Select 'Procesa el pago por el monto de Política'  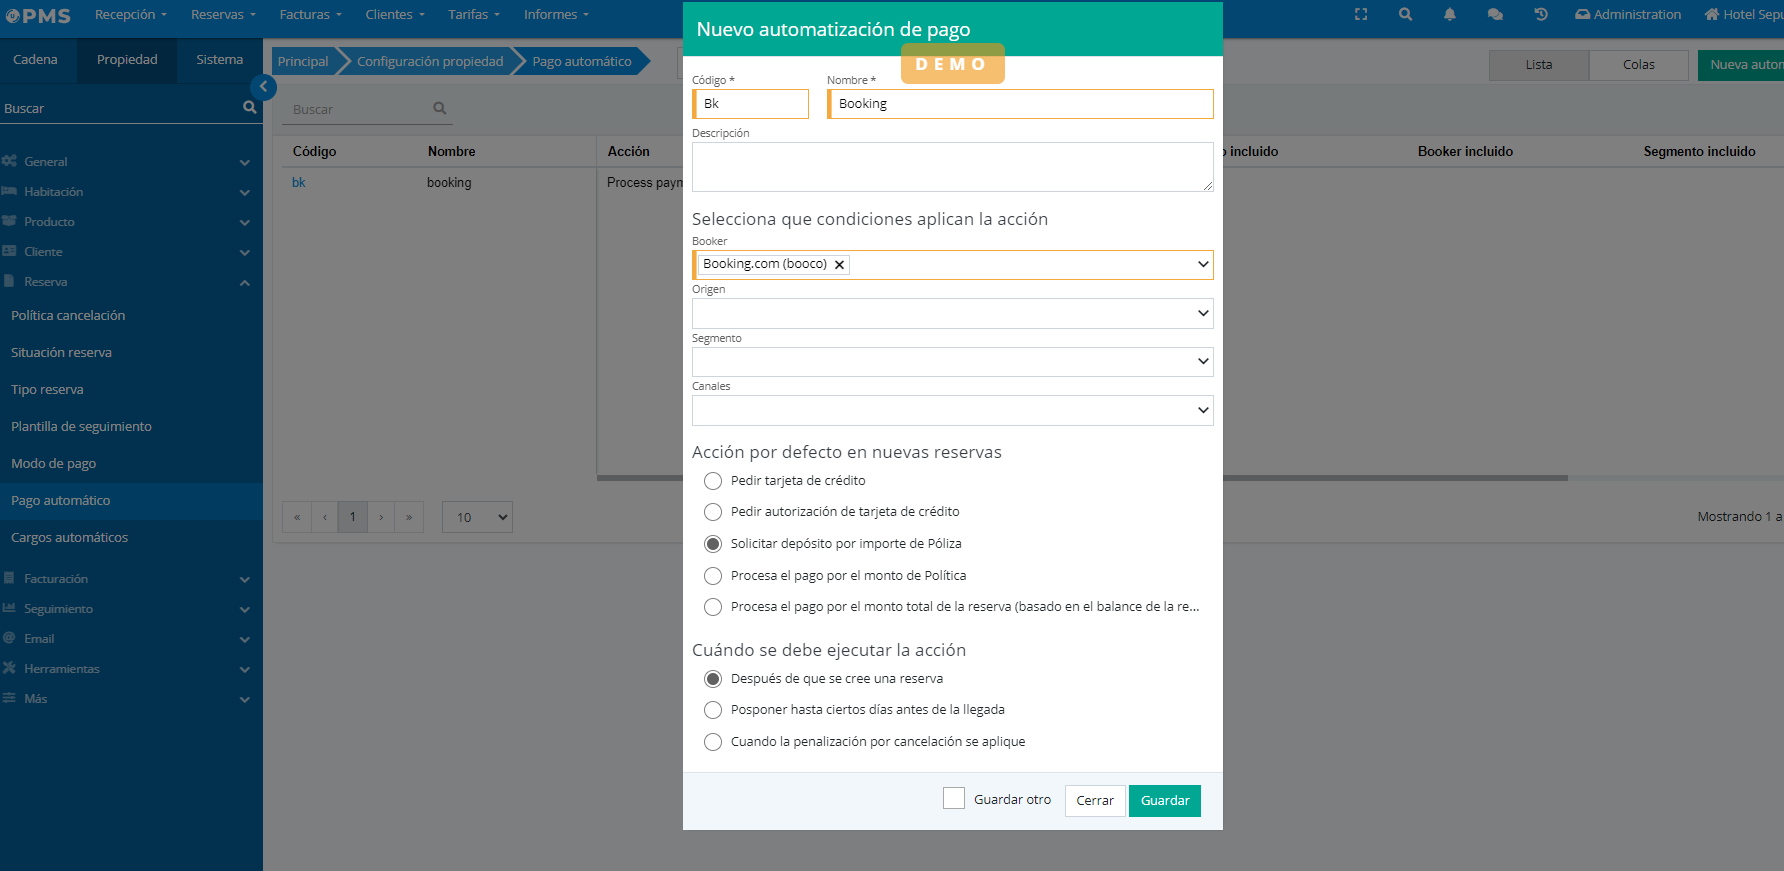coord(713,576)
